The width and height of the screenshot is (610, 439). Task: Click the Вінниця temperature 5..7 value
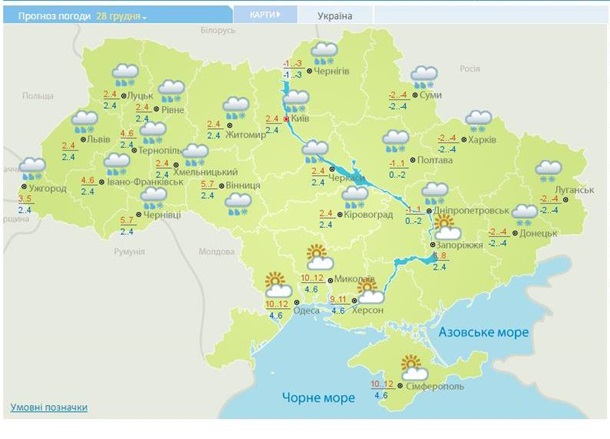(x=209, y=185)
